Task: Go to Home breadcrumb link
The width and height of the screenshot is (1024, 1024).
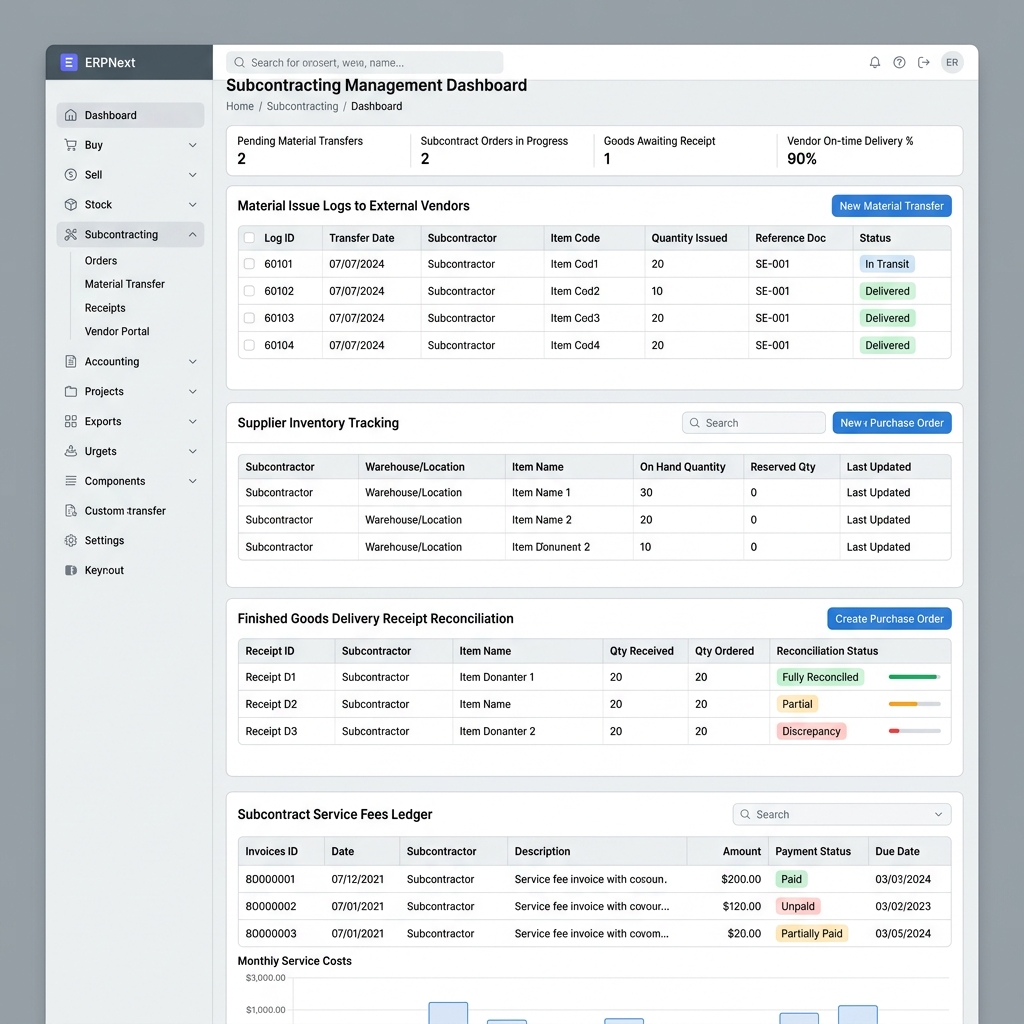Action: pos(240,106)
